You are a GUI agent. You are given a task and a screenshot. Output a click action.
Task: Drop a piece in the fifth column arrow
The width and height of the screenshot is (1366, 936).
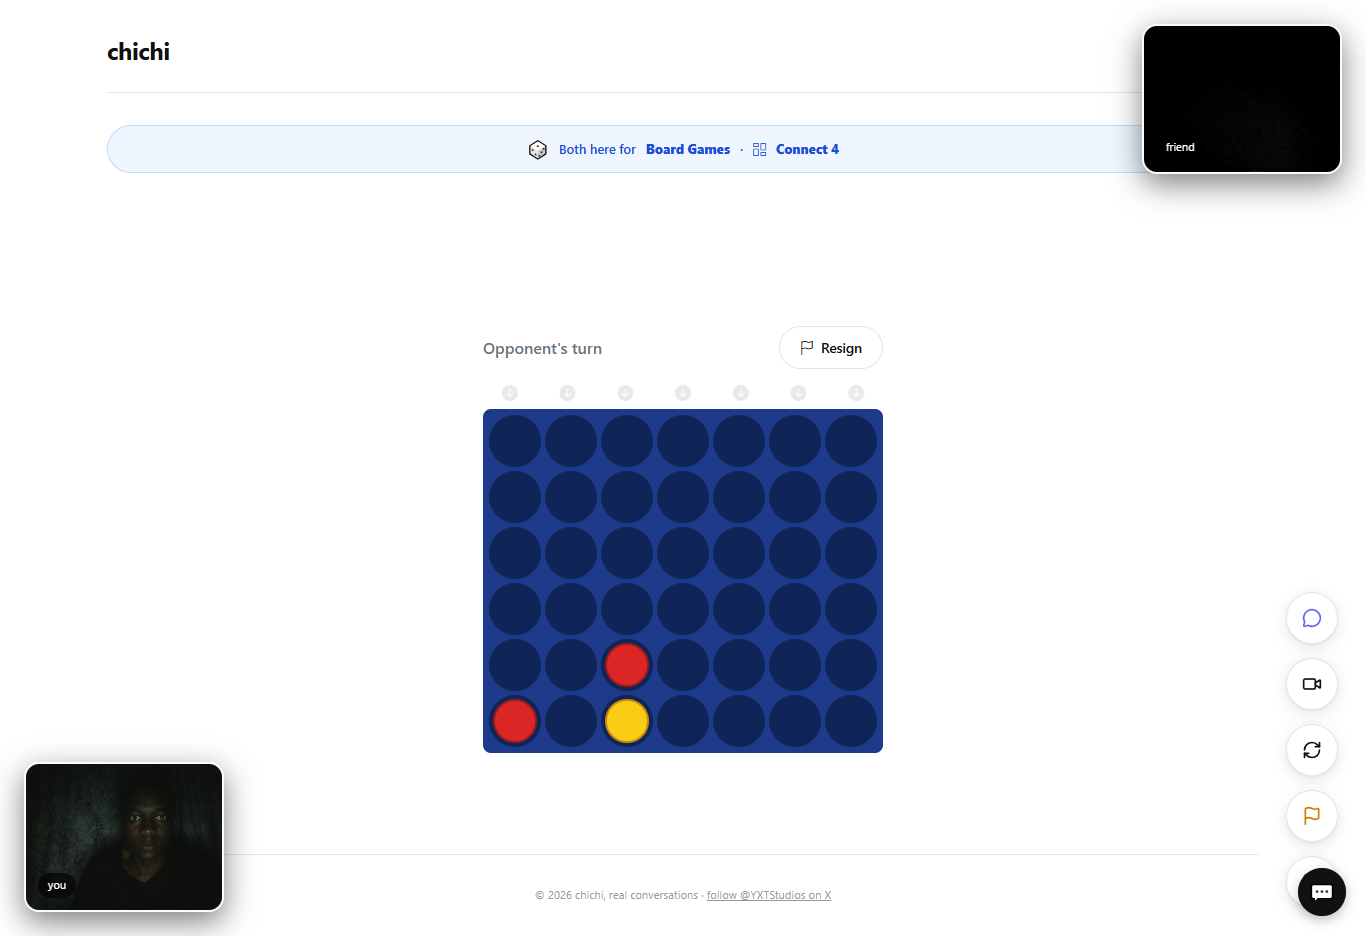[x=741, y=393]
